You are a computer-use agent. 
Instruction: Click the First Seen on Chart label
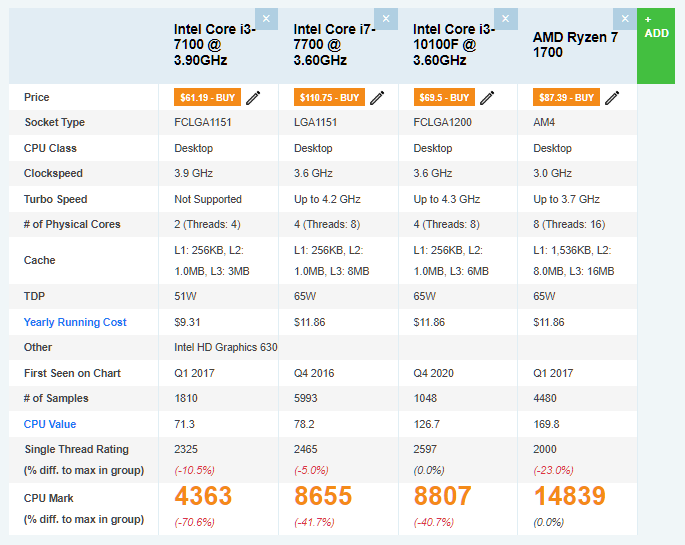click(x=73, y=373)
